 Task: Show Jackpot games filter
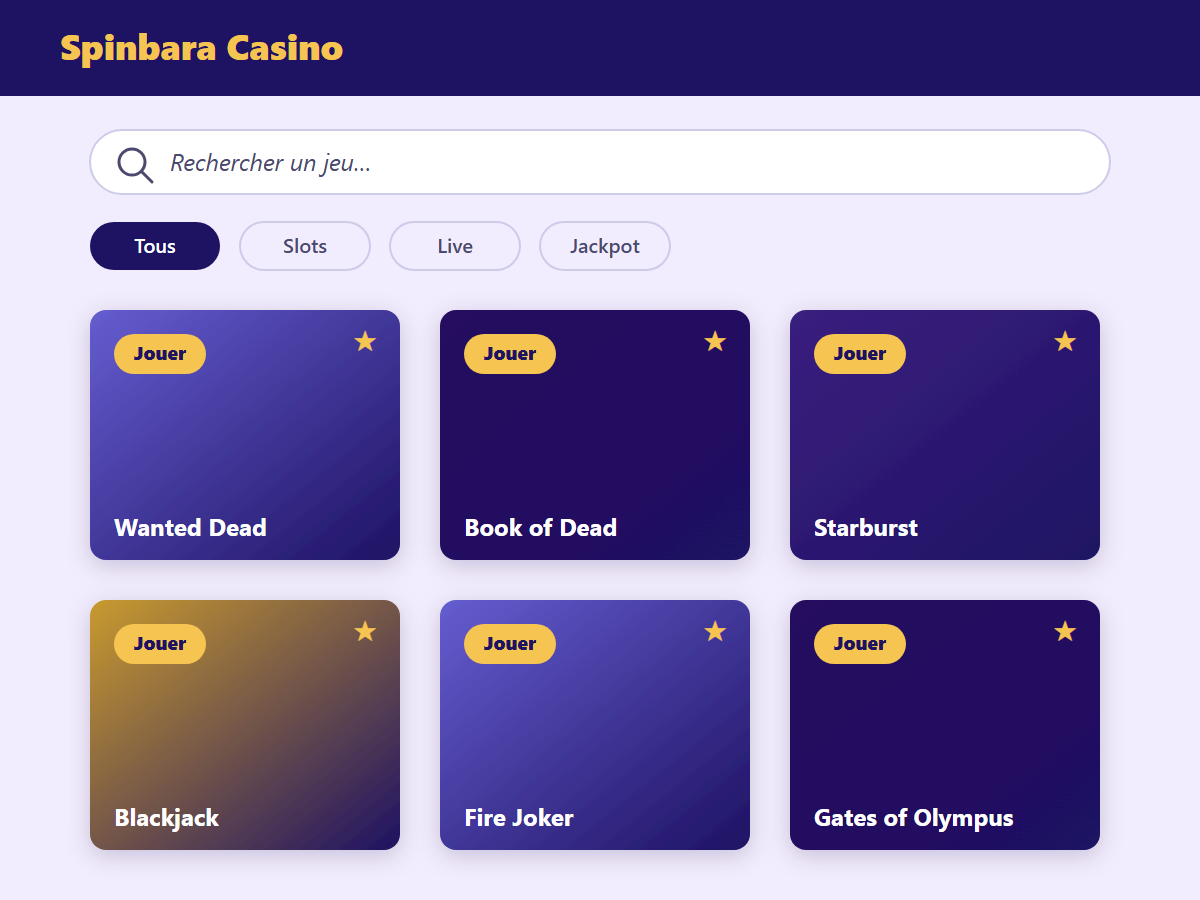[x=605, y=246]
